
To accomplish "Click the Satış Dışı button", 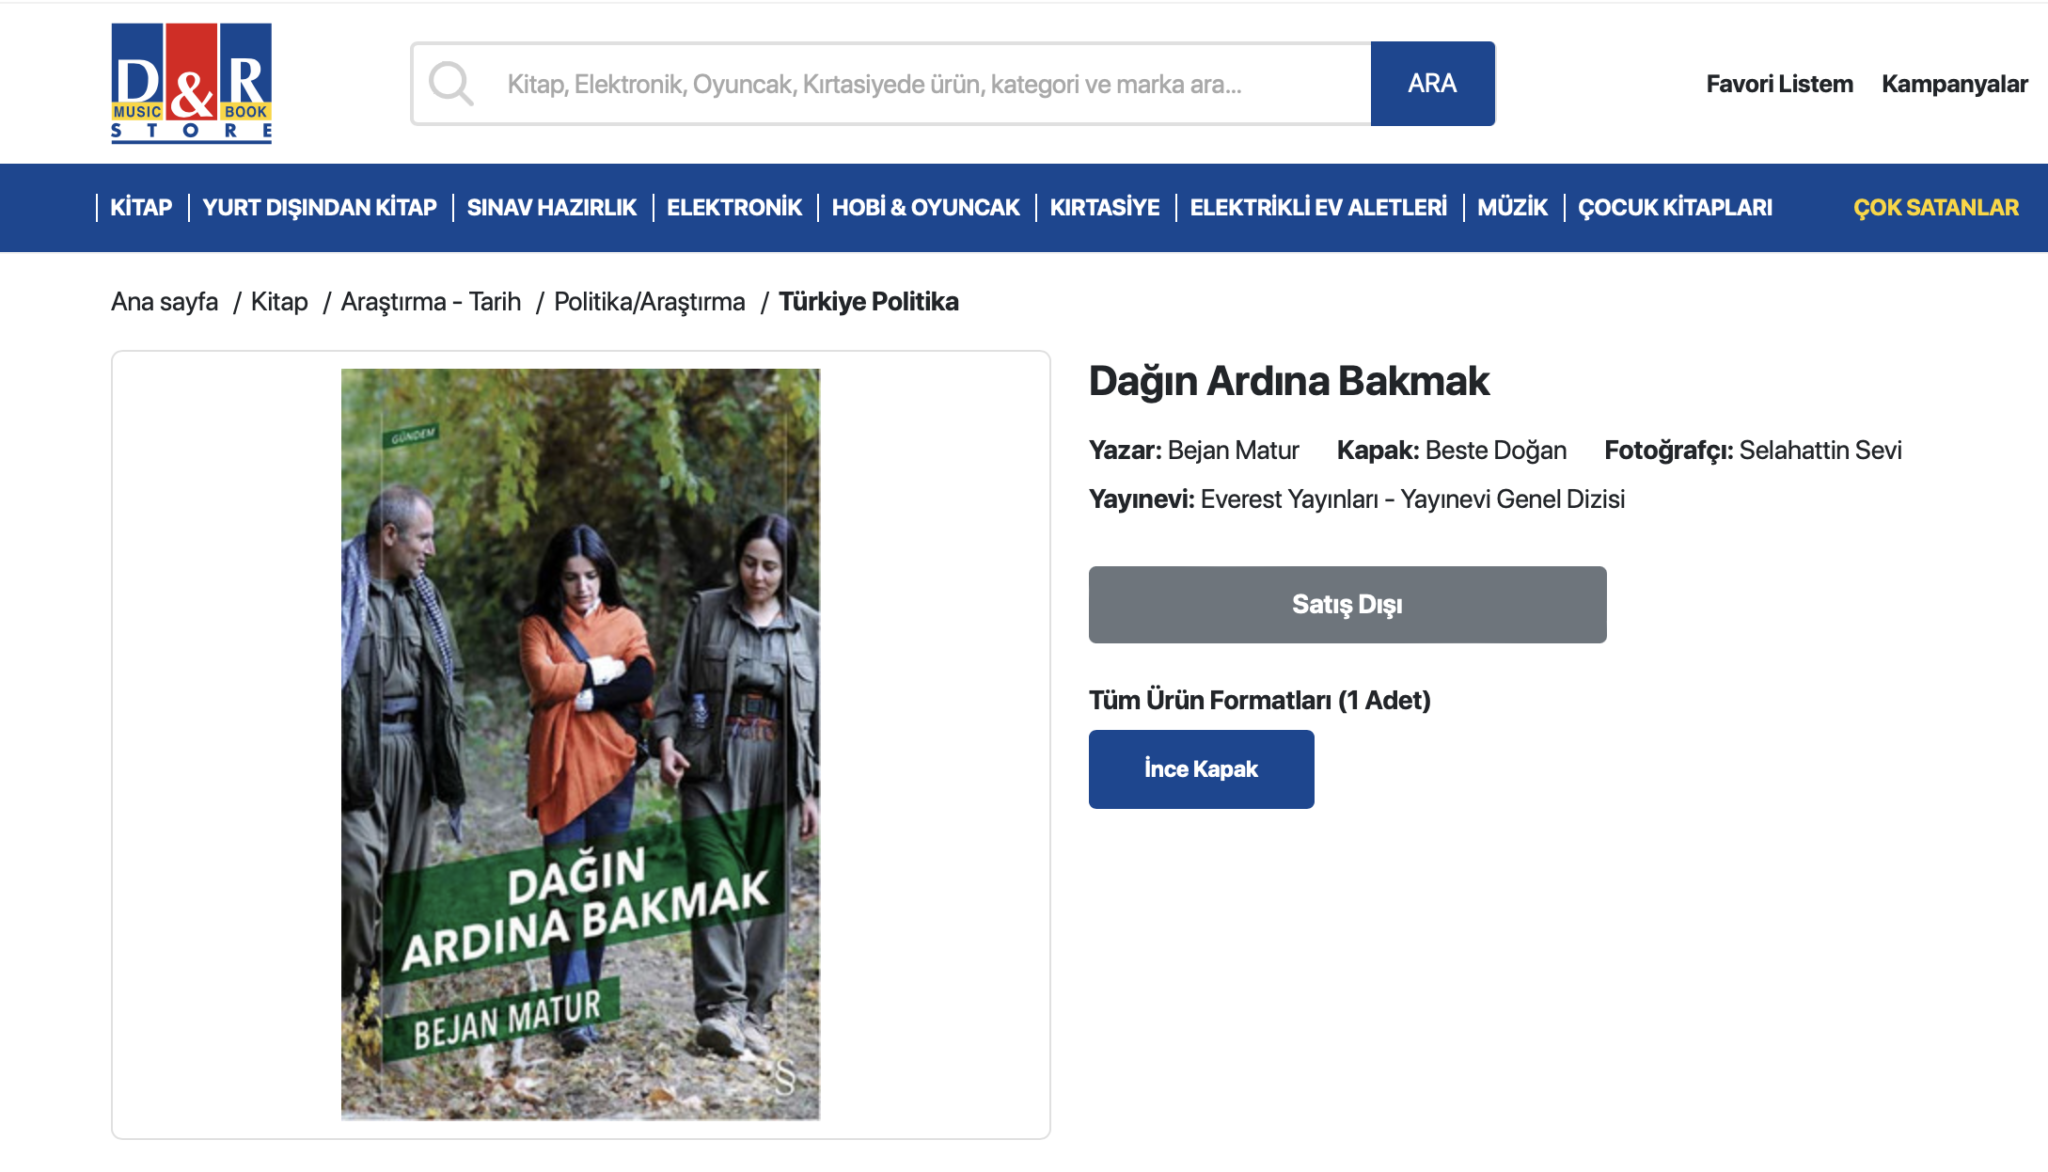I will tap(1347, 605).
